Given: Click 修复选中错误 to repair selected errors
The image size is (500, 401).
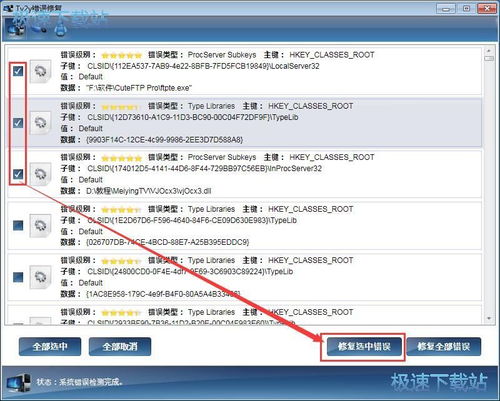Looking at the screenshot, I should point(364,347).
